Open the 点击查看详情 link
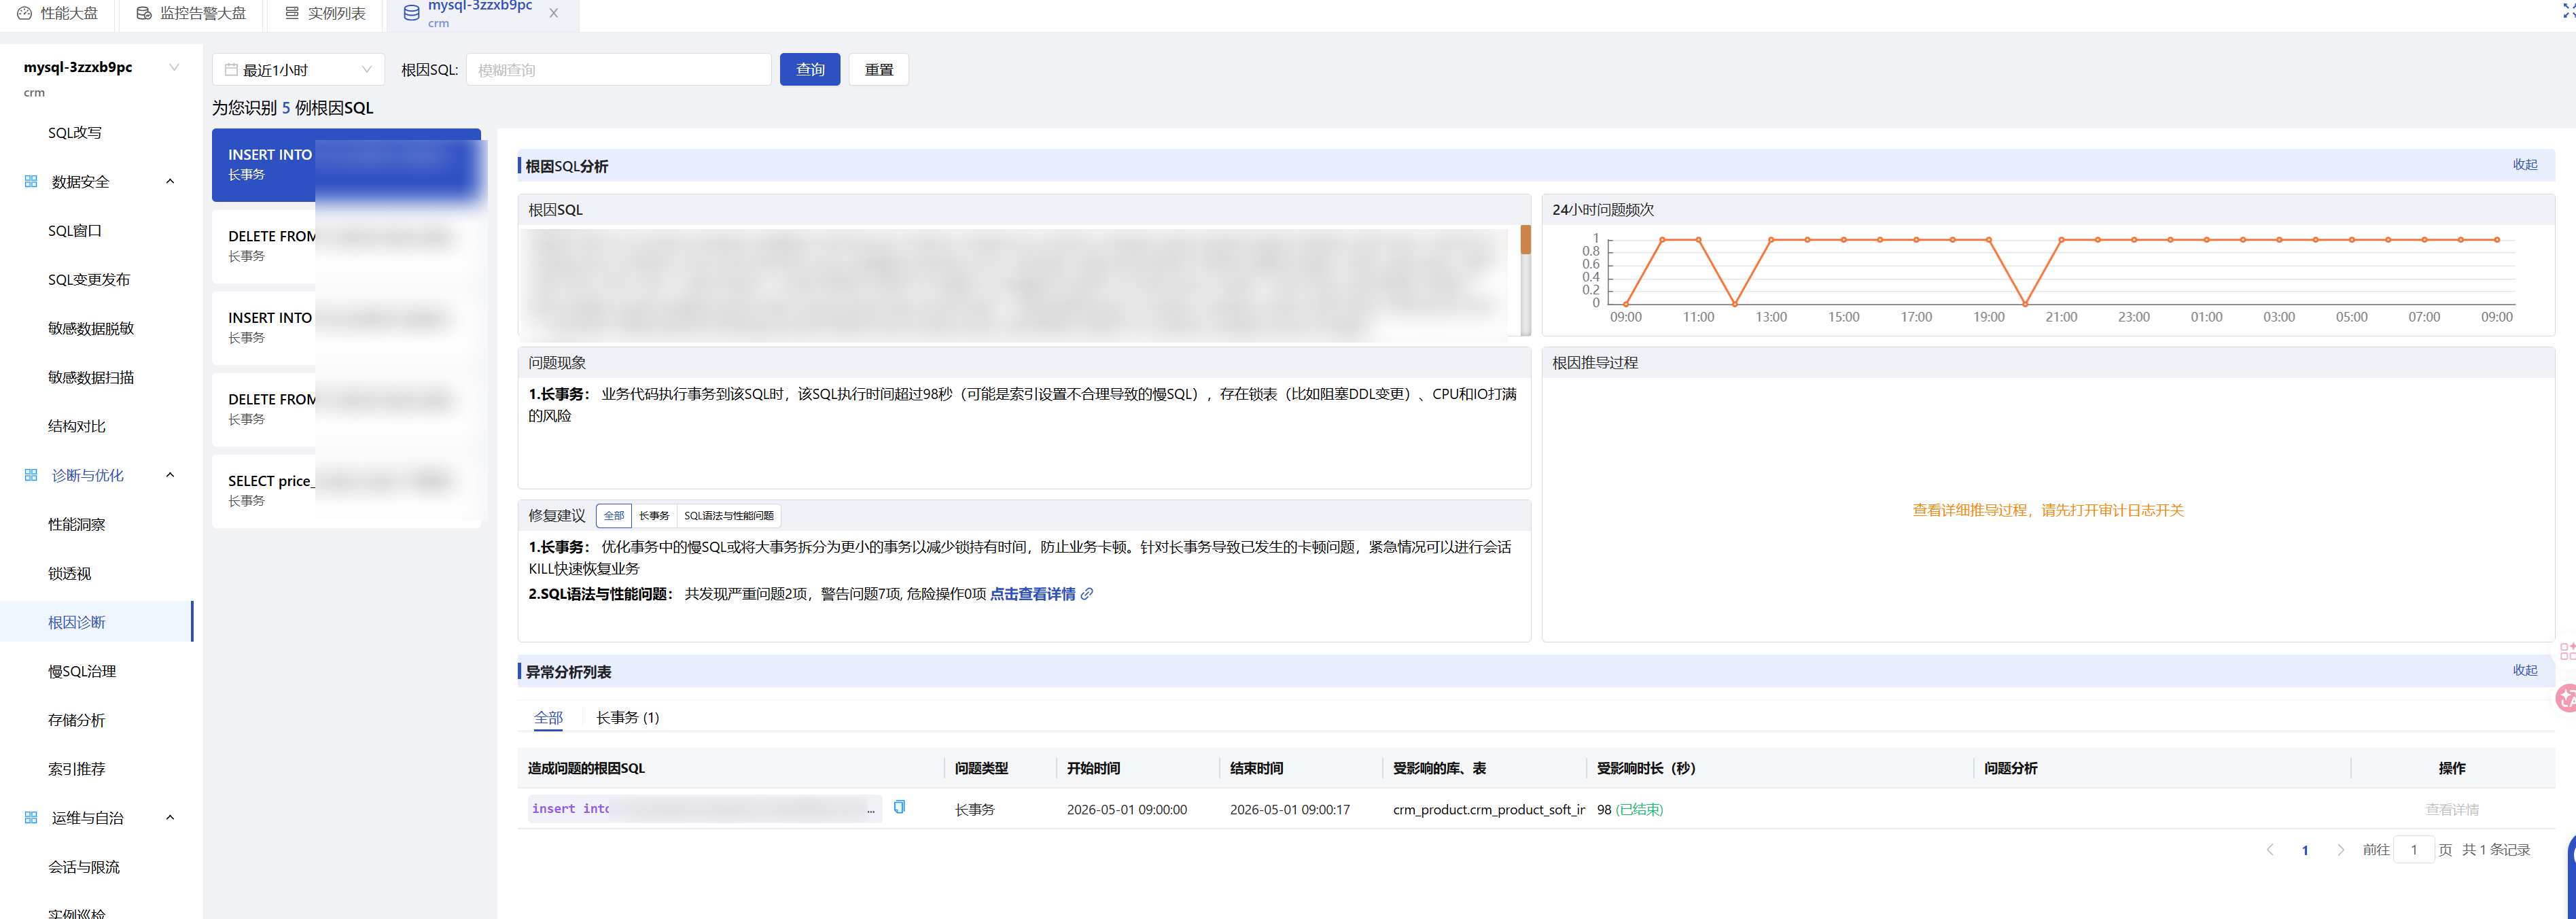The width and height of the screenshot is (2576, 919). [x=1032, y=594]
